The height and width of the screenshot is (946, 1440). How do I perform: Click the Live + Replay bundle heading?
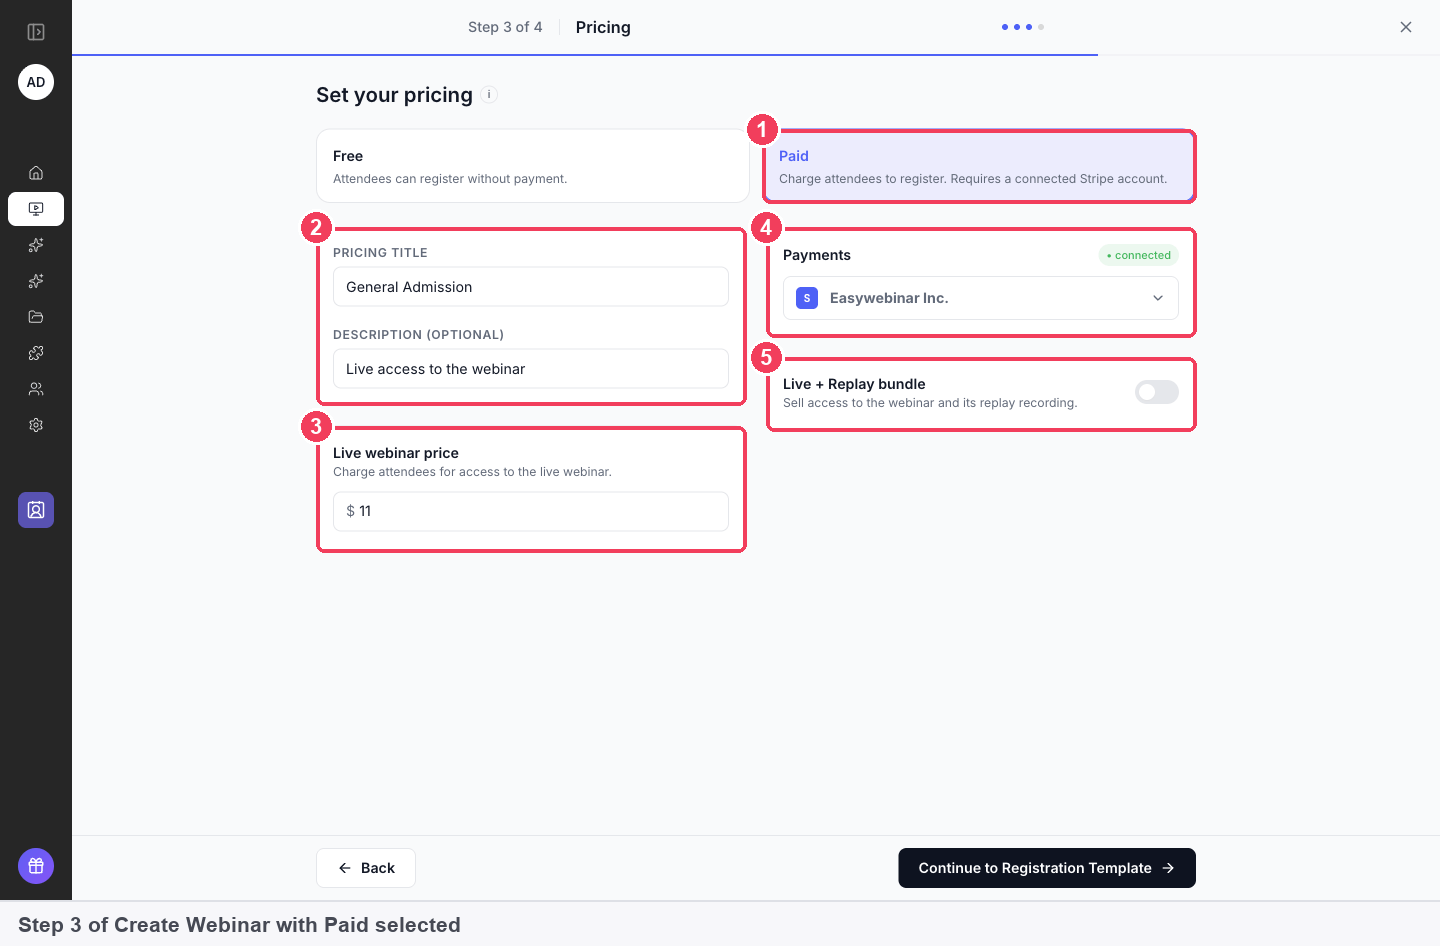[854, 384]
